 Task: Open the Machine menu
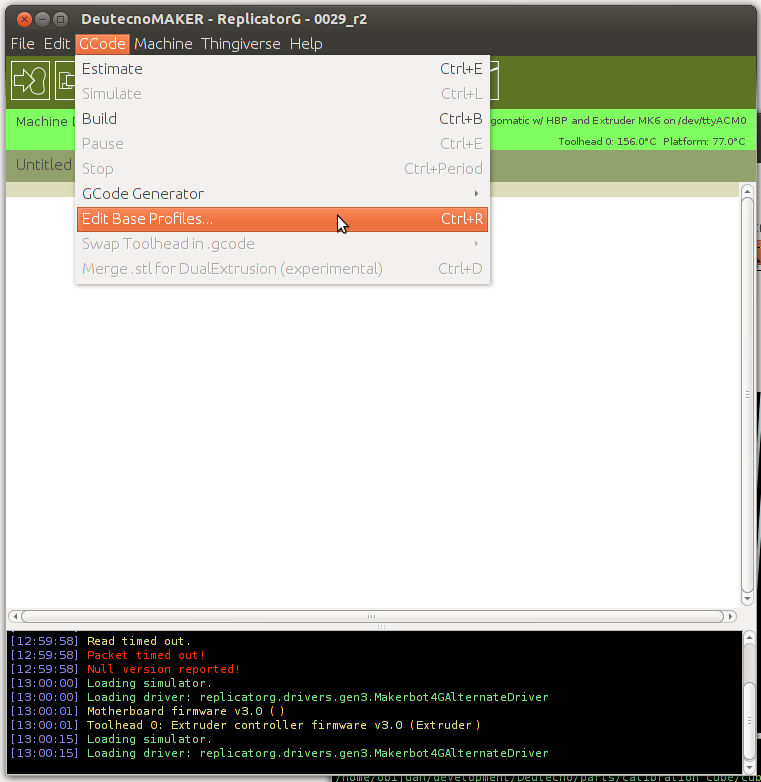click(x=163, y=44)
